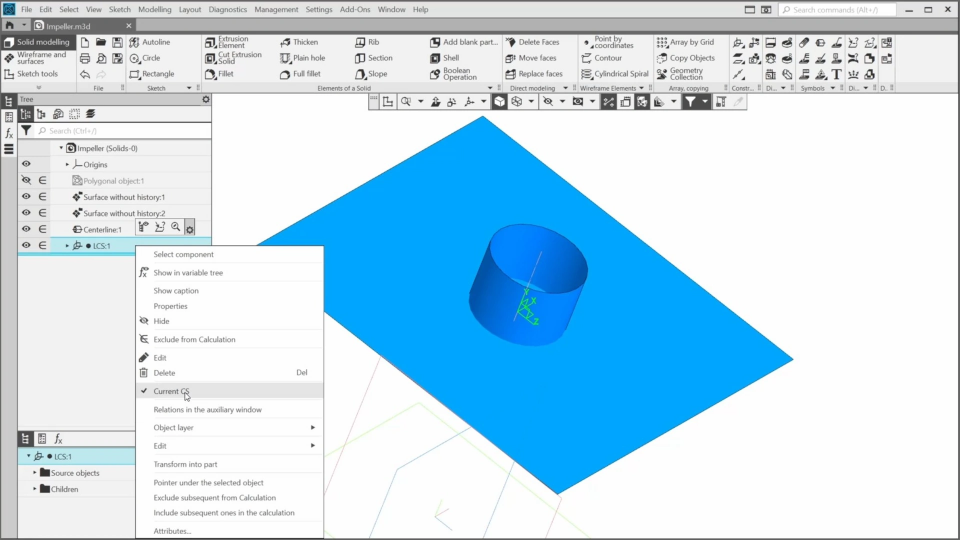Toggle the Centerline:1 visibility eye
Image resolution: width=960 pixels, height=540 pixels.
[x=26, y=229]
